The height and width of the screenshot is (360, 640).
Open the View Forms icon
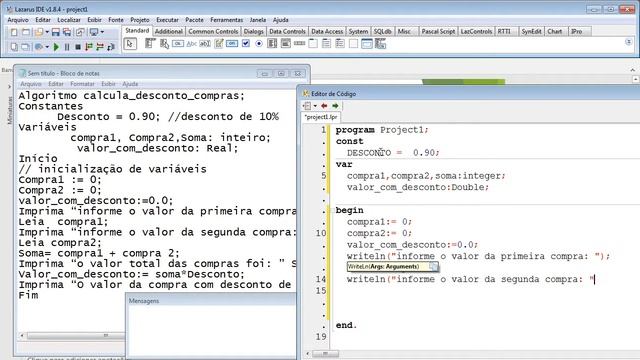coord(25,47)
